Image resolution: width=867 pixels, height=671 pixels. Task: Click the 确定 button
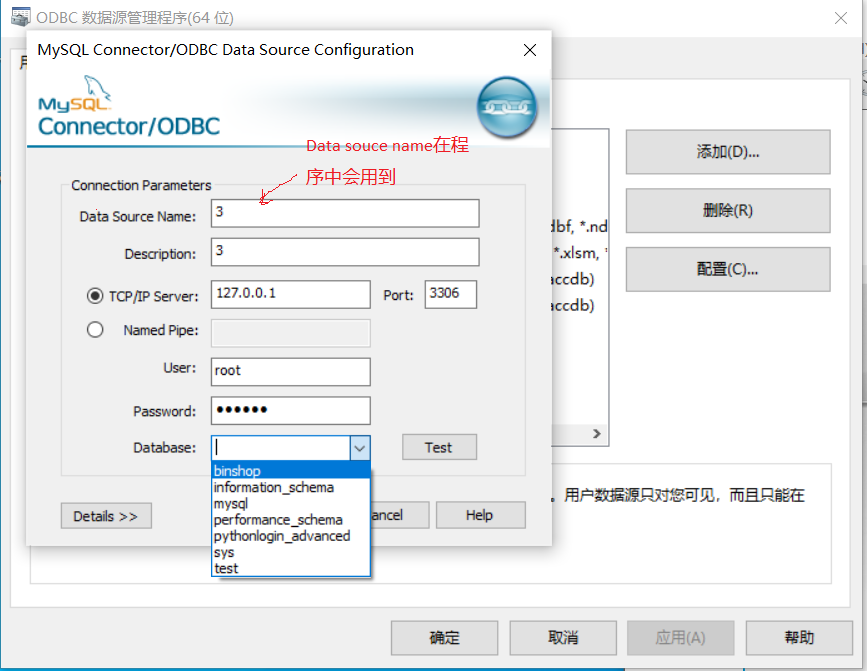[444, 637]
